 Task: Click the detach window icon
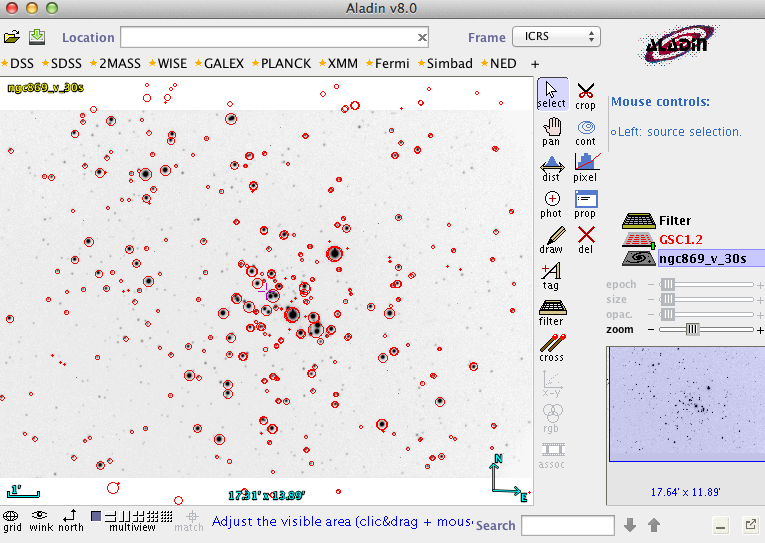[x=750, y=525]
